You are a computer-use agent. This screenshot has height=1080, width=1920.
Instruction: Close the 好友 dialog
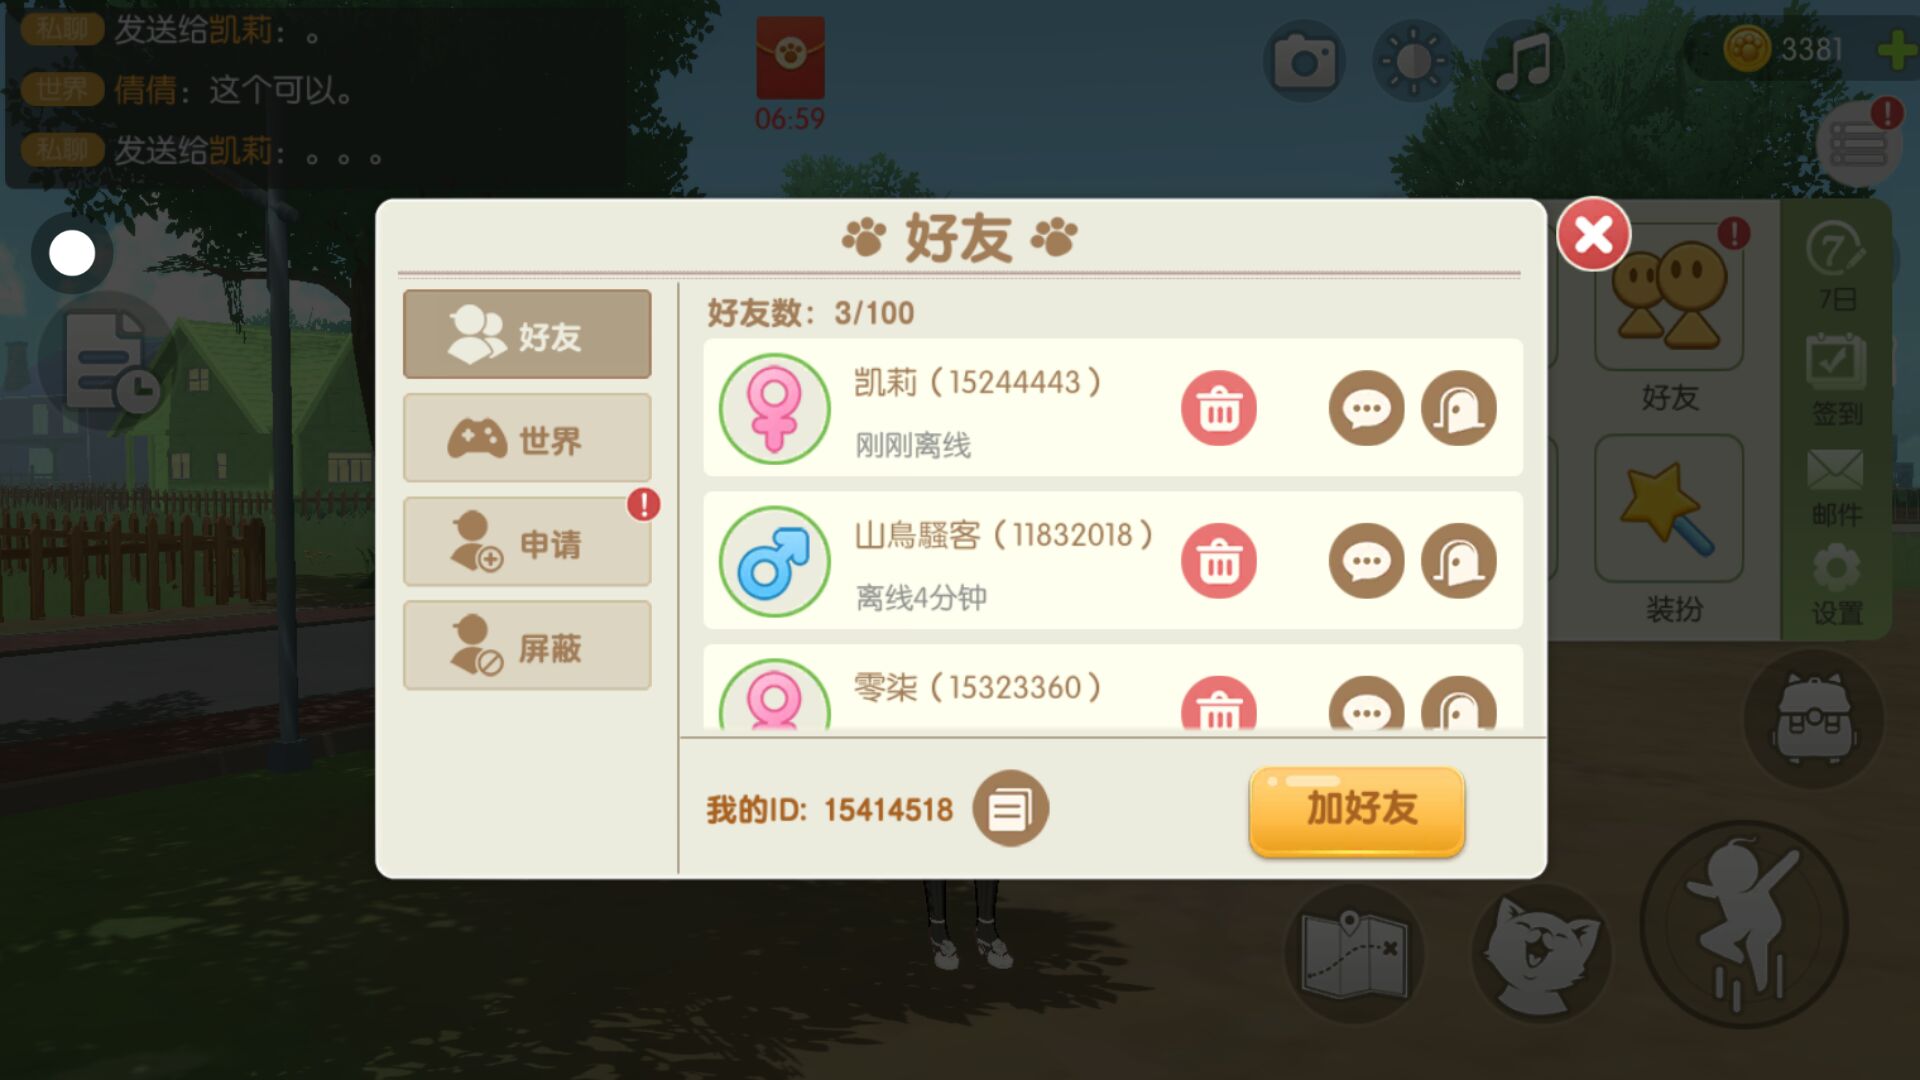(1593, 235)
